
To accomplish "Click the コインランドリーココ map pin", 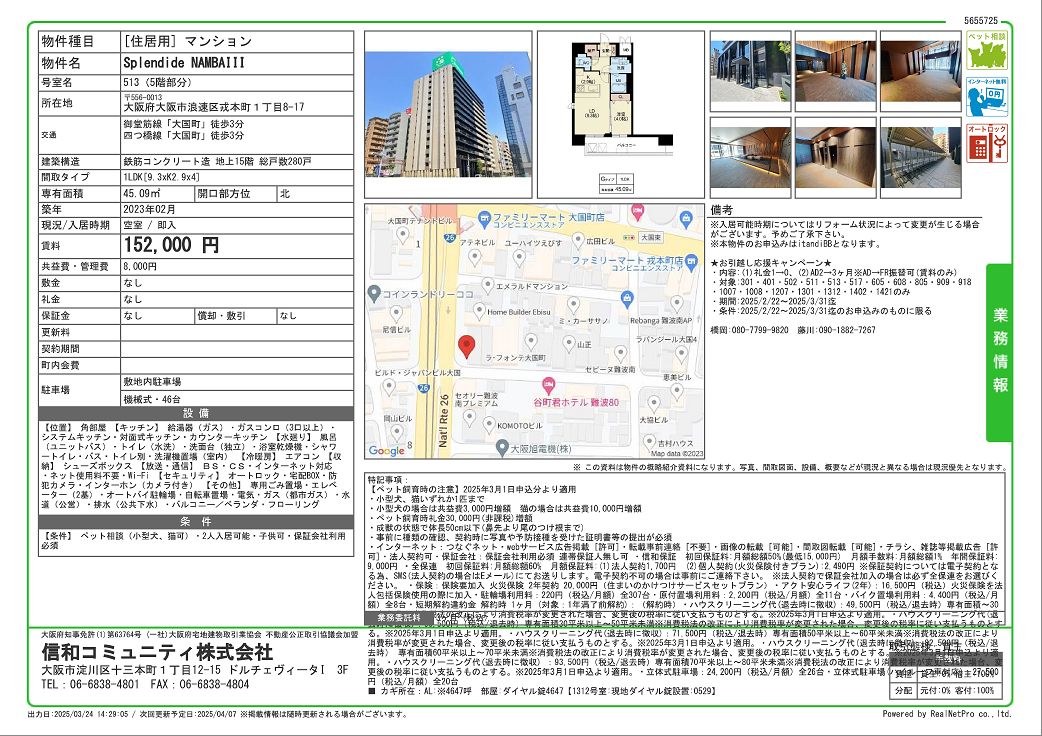I will coord(374,294).
